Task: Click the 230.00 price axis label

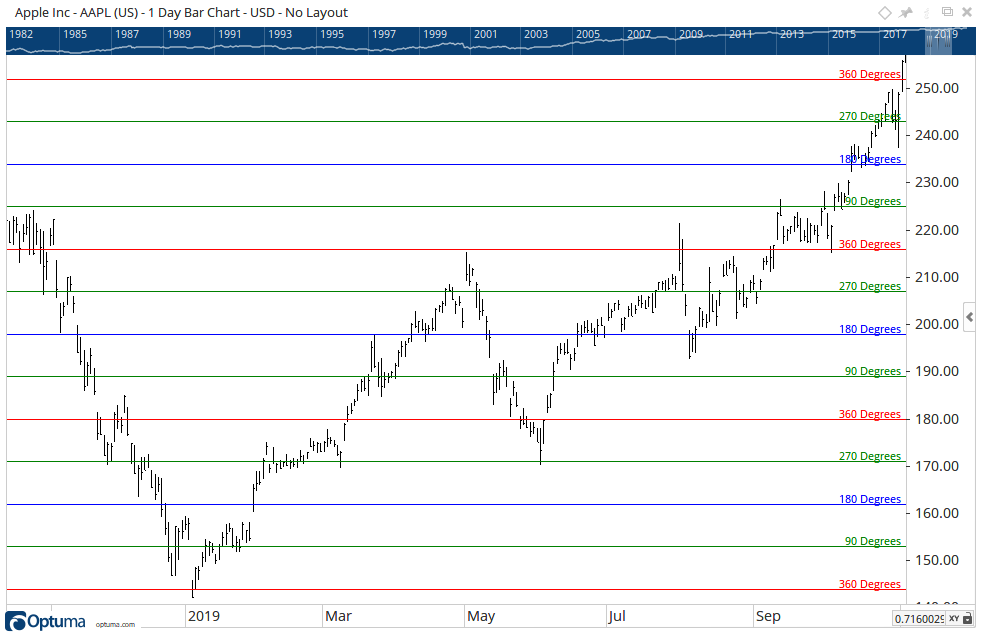Action: coord(937,182)
